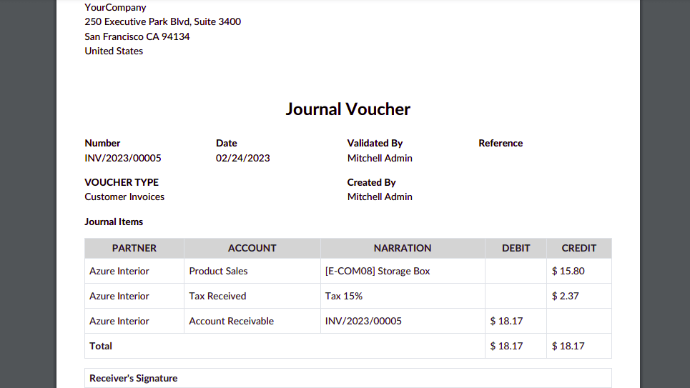Click the PARTNER column header

(x=134, y=248)
